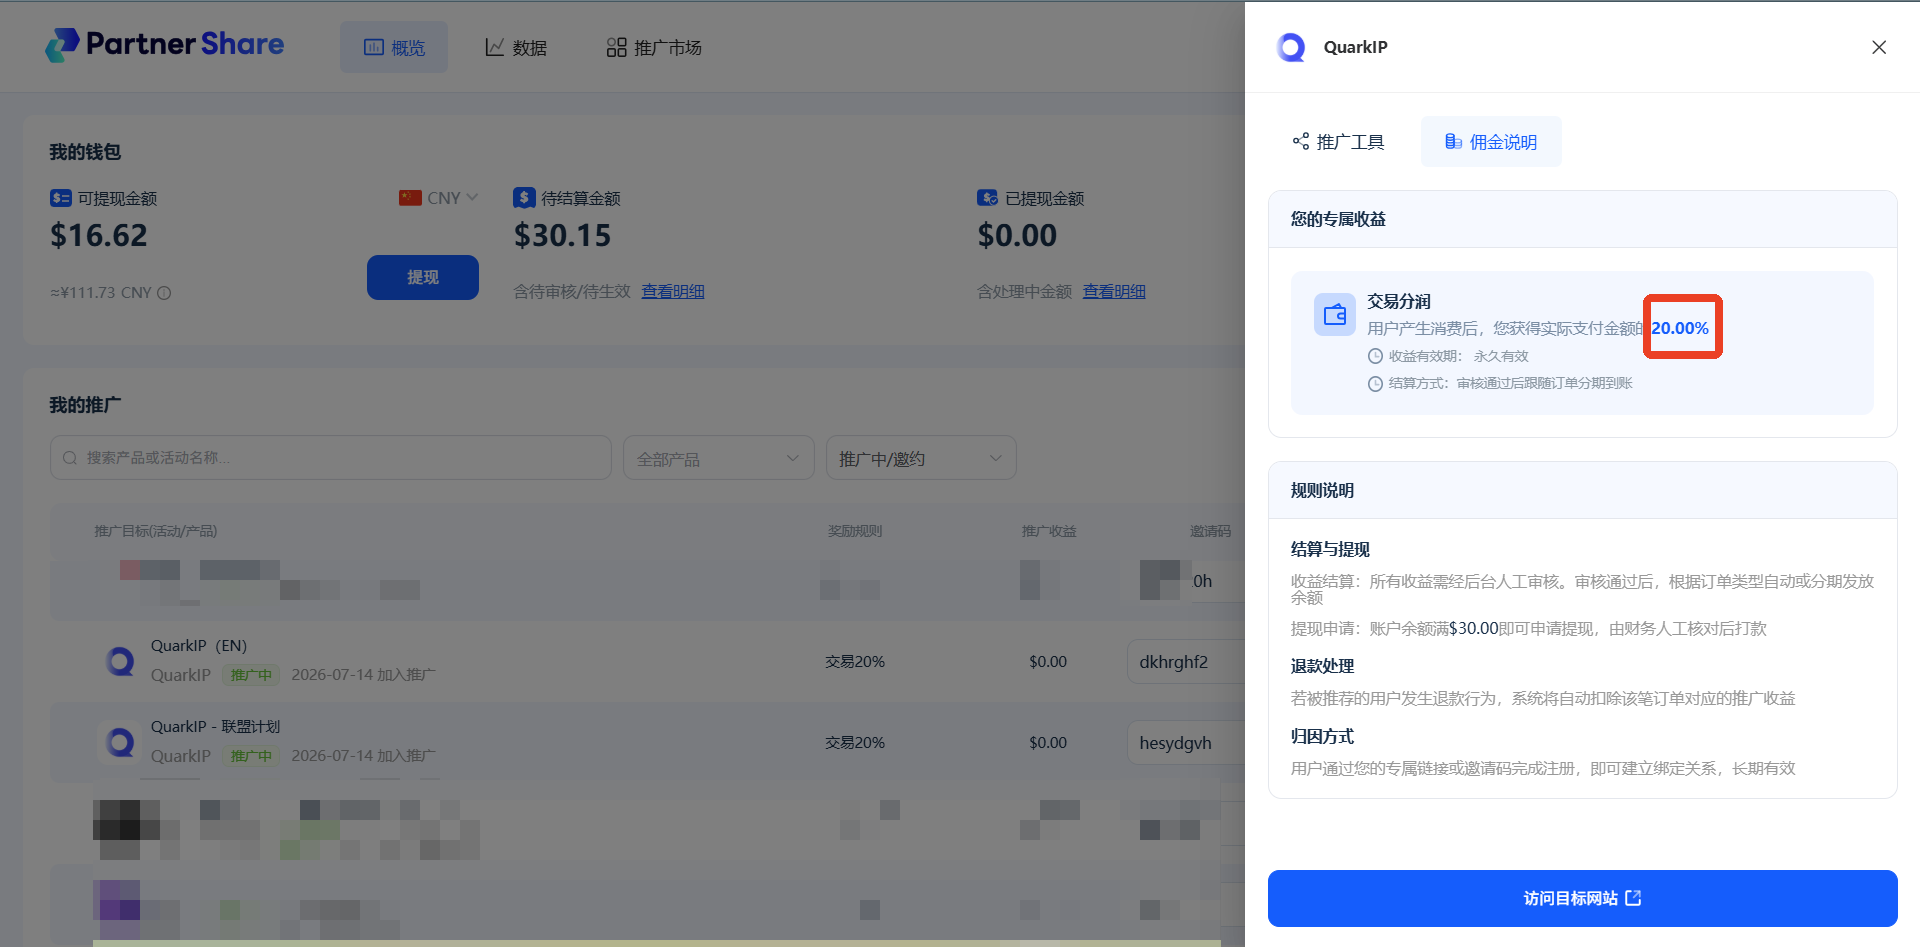Click the invite code dkhrghf2 field

1186,662
